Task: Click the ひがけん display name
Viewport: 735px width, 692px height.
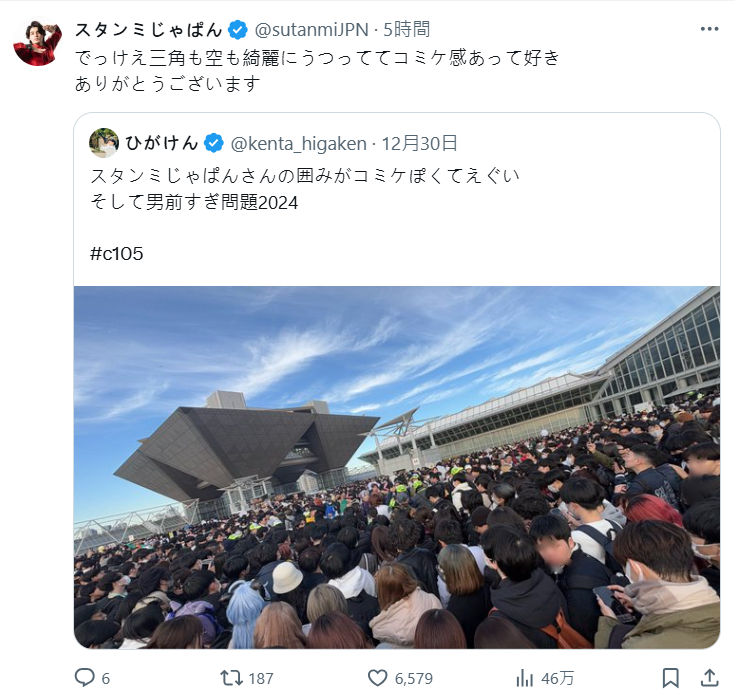Action: coord(162,143)
